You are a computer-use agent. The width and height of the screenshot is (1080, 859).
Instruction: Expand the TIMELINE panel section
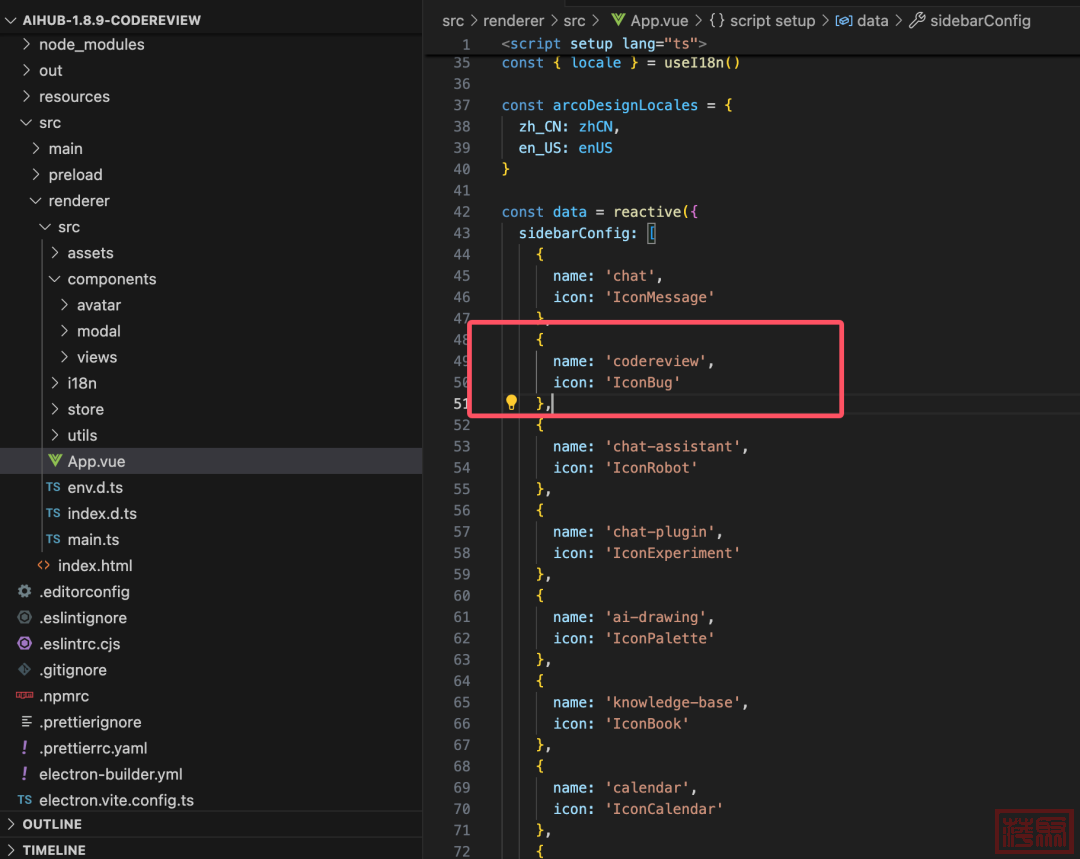[x=54, y=850]
